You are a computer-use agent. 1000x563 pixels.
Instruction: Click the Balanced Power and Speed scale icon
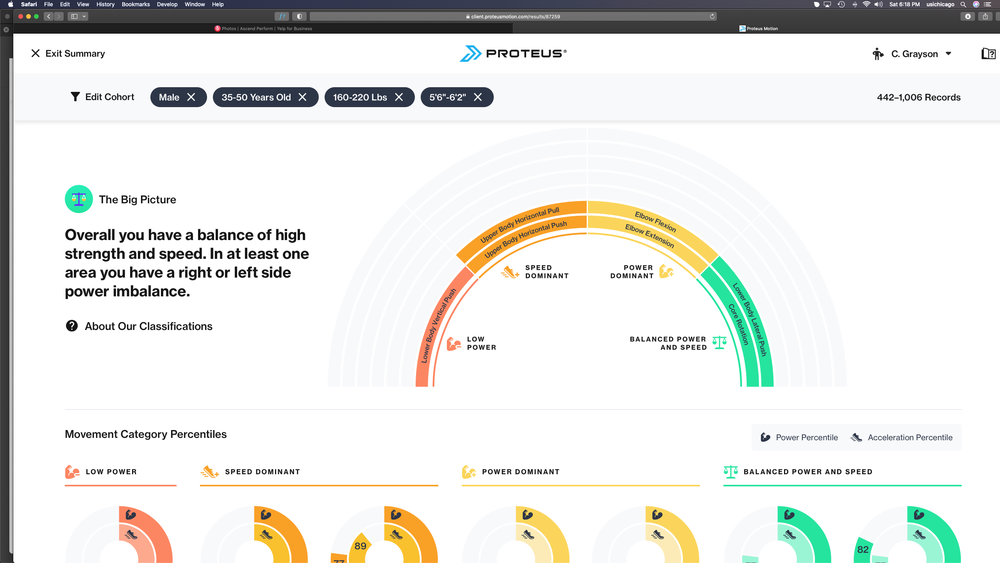(x=719, y=343)
